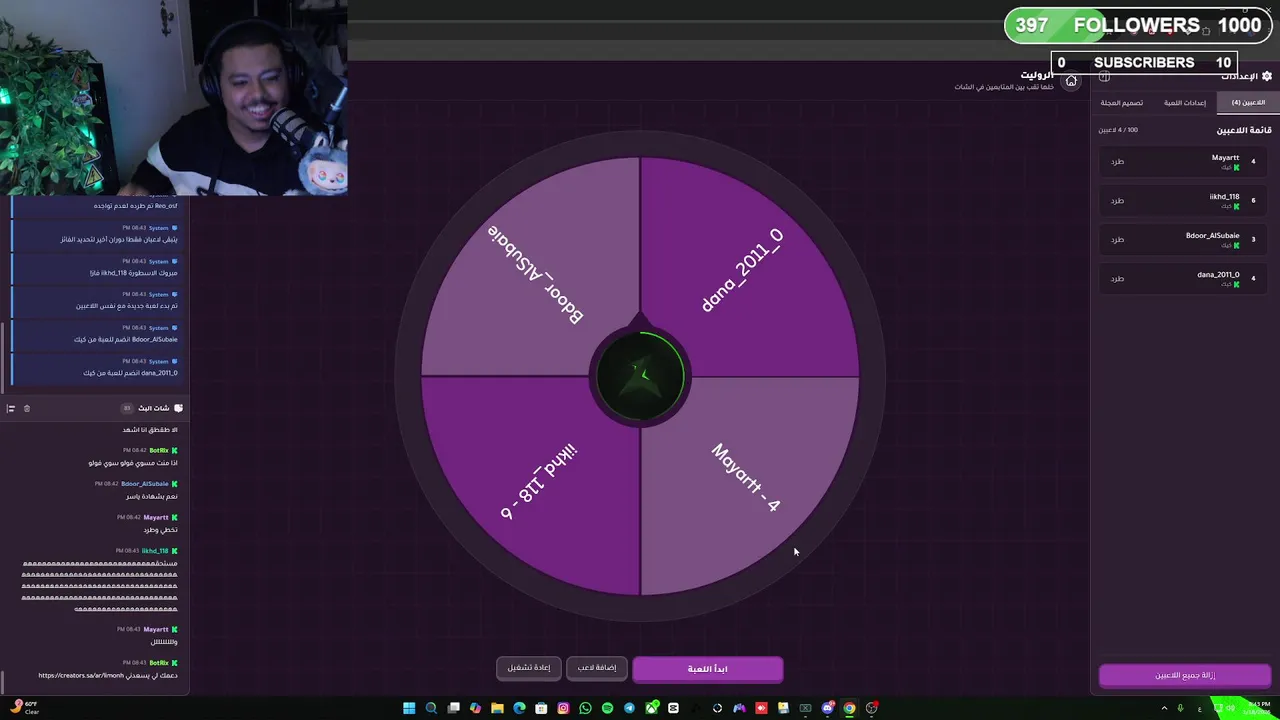The image size is (1280, 720).
Task: Open Instagram from taskbar
Action: (563, 708)
